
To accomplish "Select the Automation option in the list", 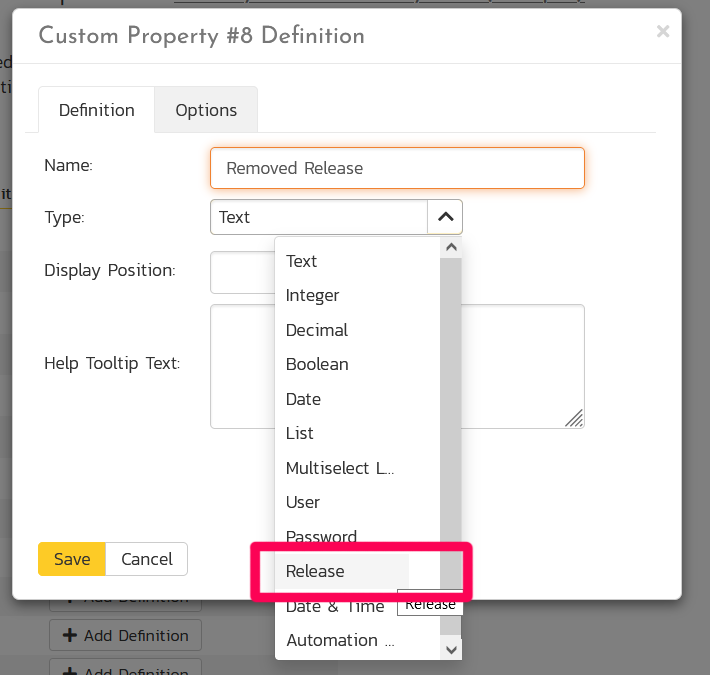I will (340, 640).
